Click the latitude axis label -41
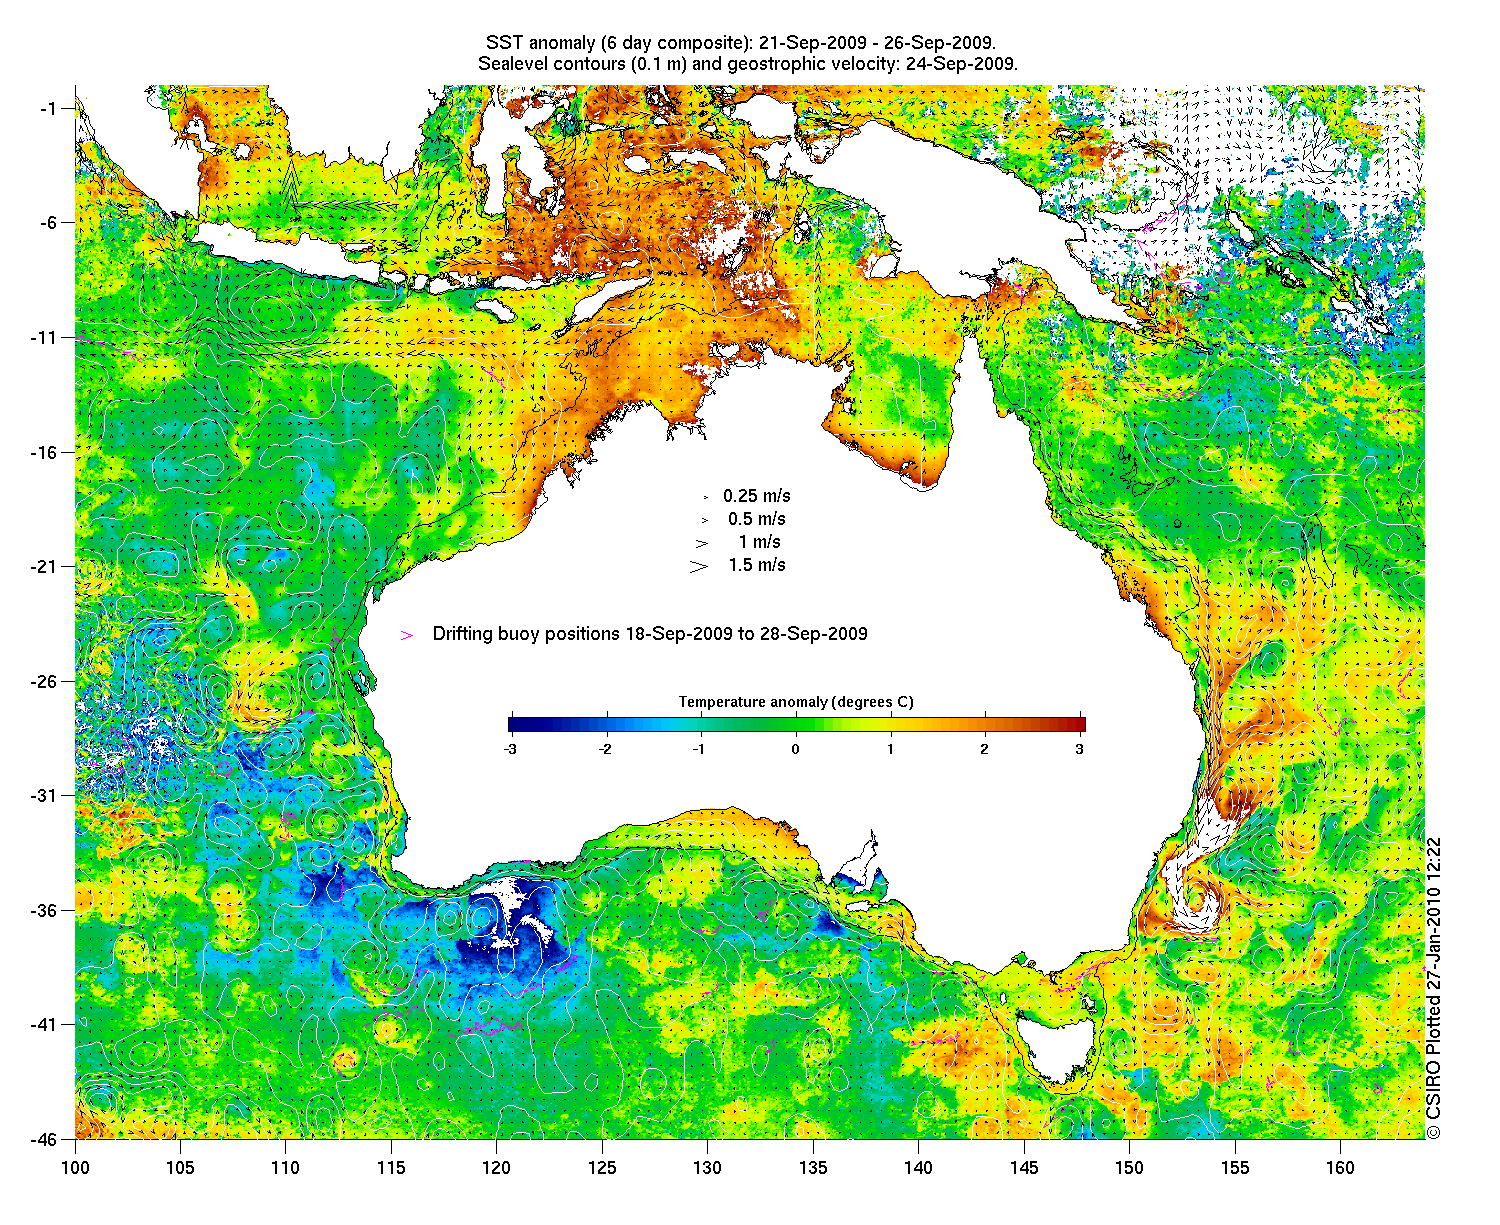1500x1225 pixels. coord(45,1025)
